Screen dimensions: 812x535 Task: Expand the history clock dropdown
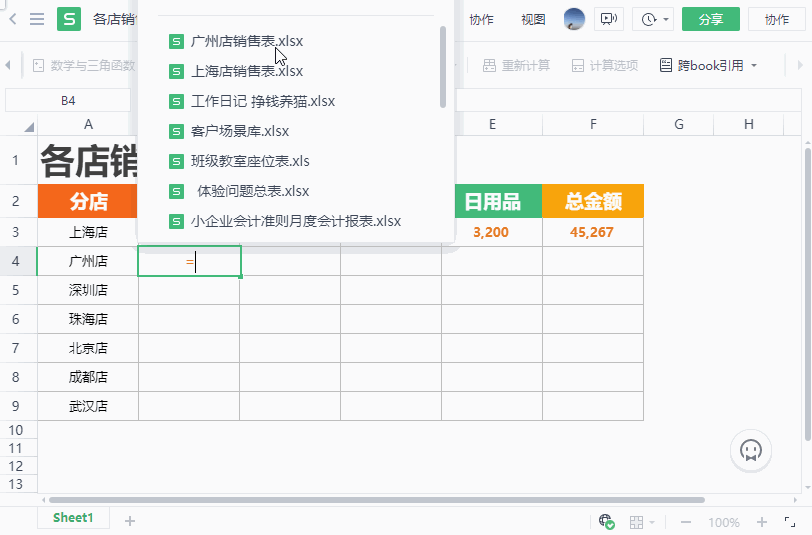pos(653,19)
